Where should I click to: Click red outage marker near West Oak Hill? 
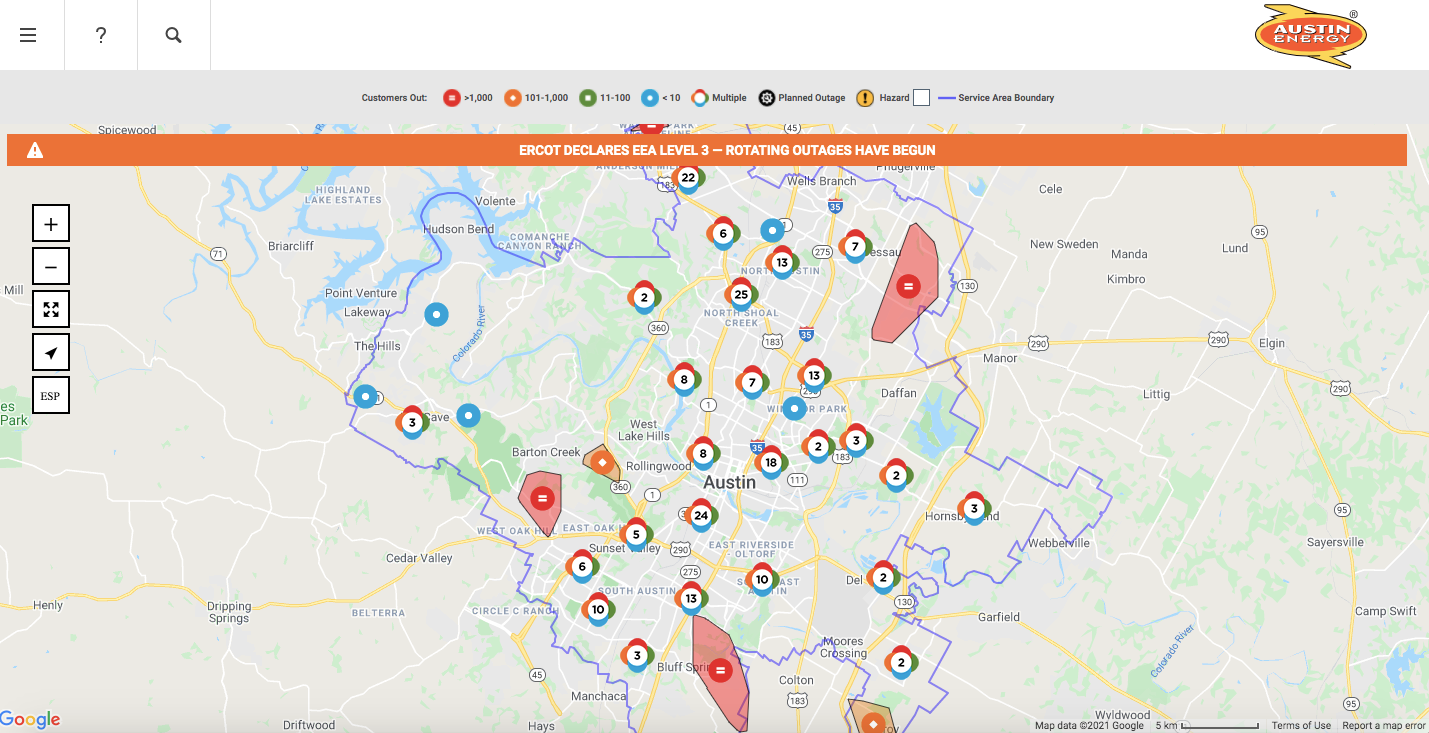pos(542,498)
